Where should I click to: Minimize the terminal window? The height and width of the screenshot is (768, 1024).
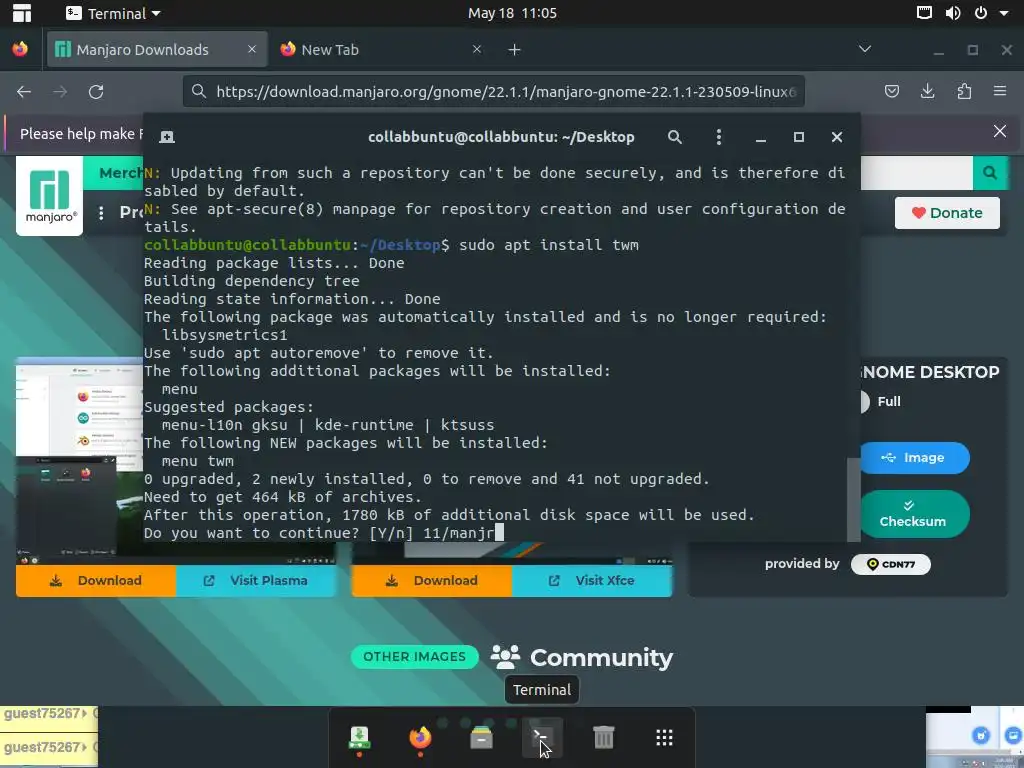pos(760,138)
